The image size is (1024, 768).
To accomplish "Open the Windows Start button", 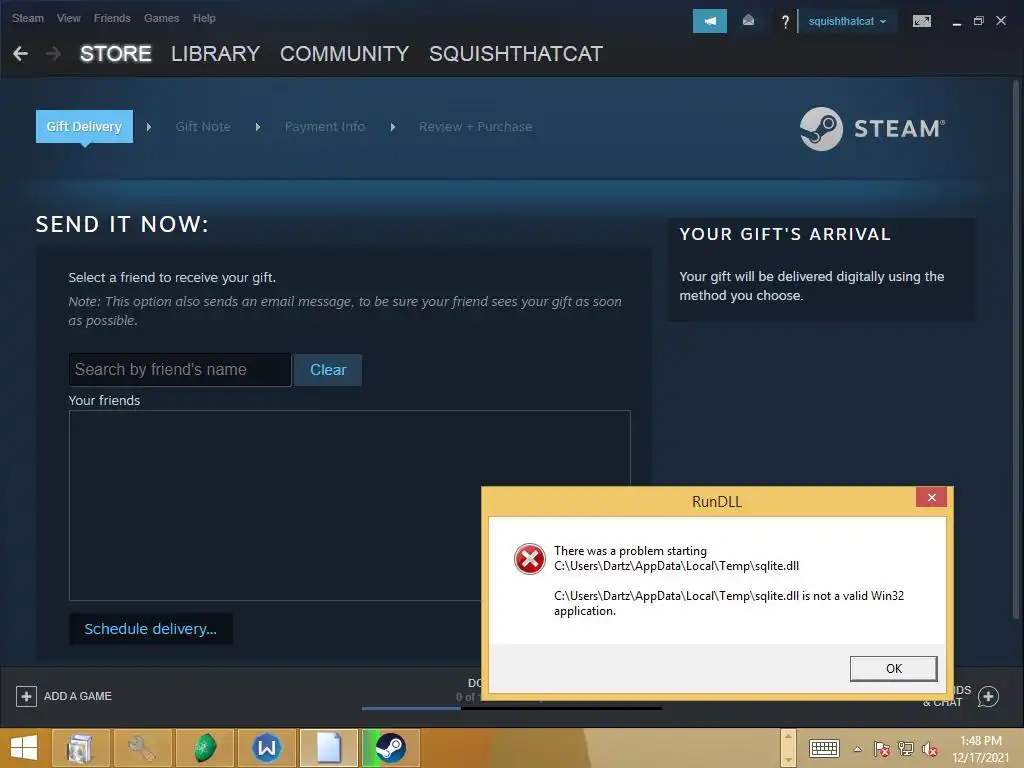I will pyautogui.click(x=24, y=748).
